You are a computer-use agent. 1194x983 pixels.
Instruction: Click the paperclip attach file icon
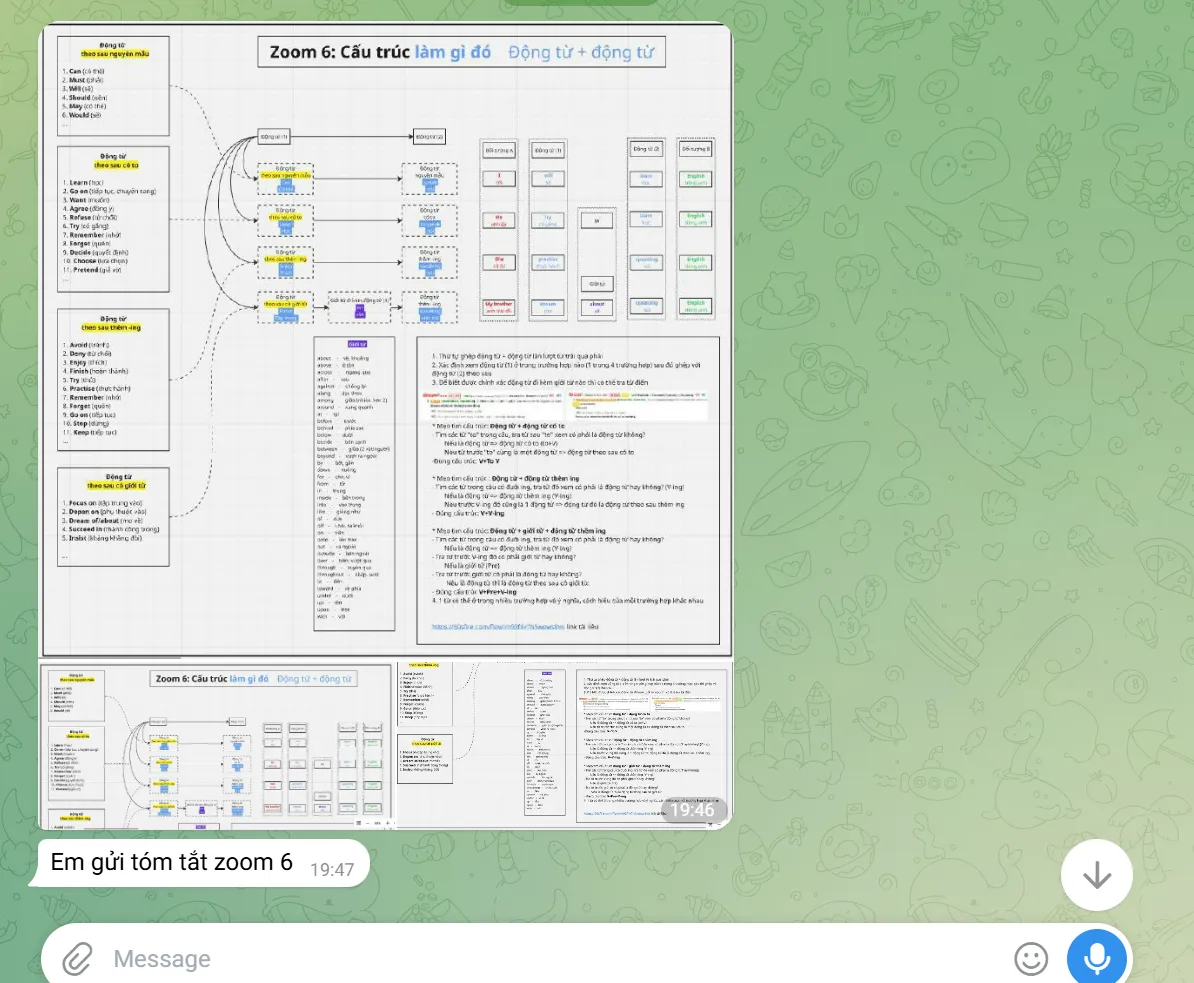(x=77, y=959)
